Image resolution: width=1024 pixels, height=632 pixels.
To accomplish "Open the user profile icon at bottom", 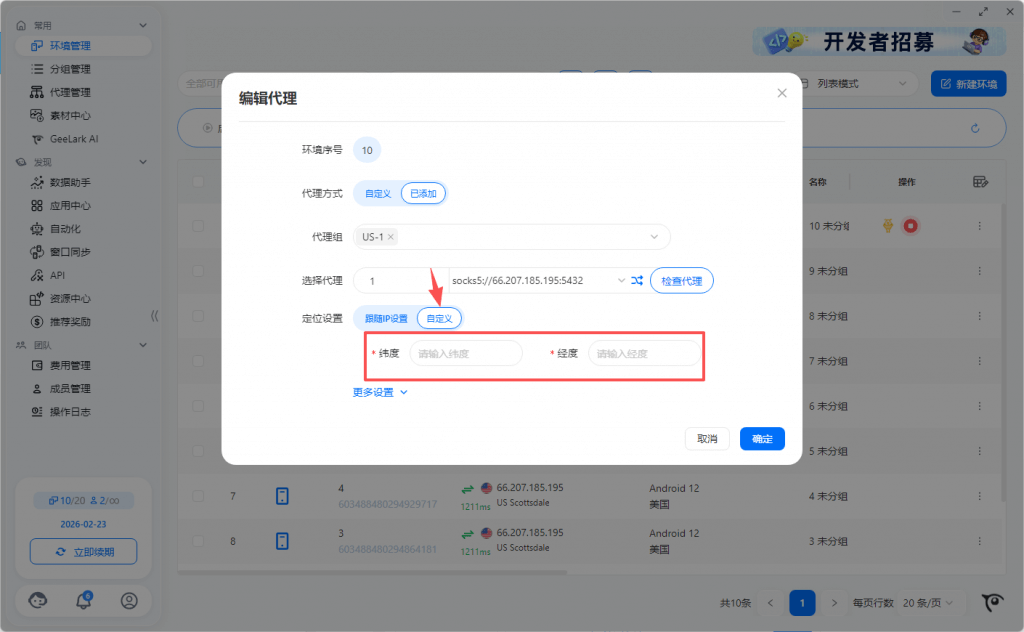I will coord(129,600).
